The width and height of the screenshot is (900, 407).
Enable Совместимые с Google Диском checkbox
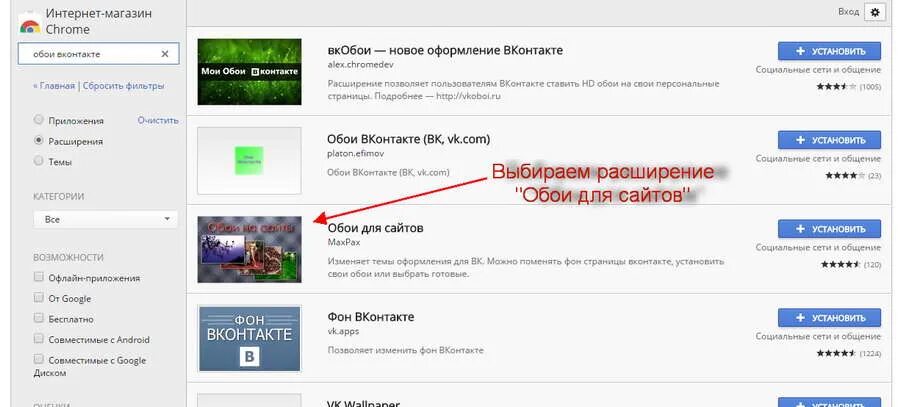pos(38,359)
